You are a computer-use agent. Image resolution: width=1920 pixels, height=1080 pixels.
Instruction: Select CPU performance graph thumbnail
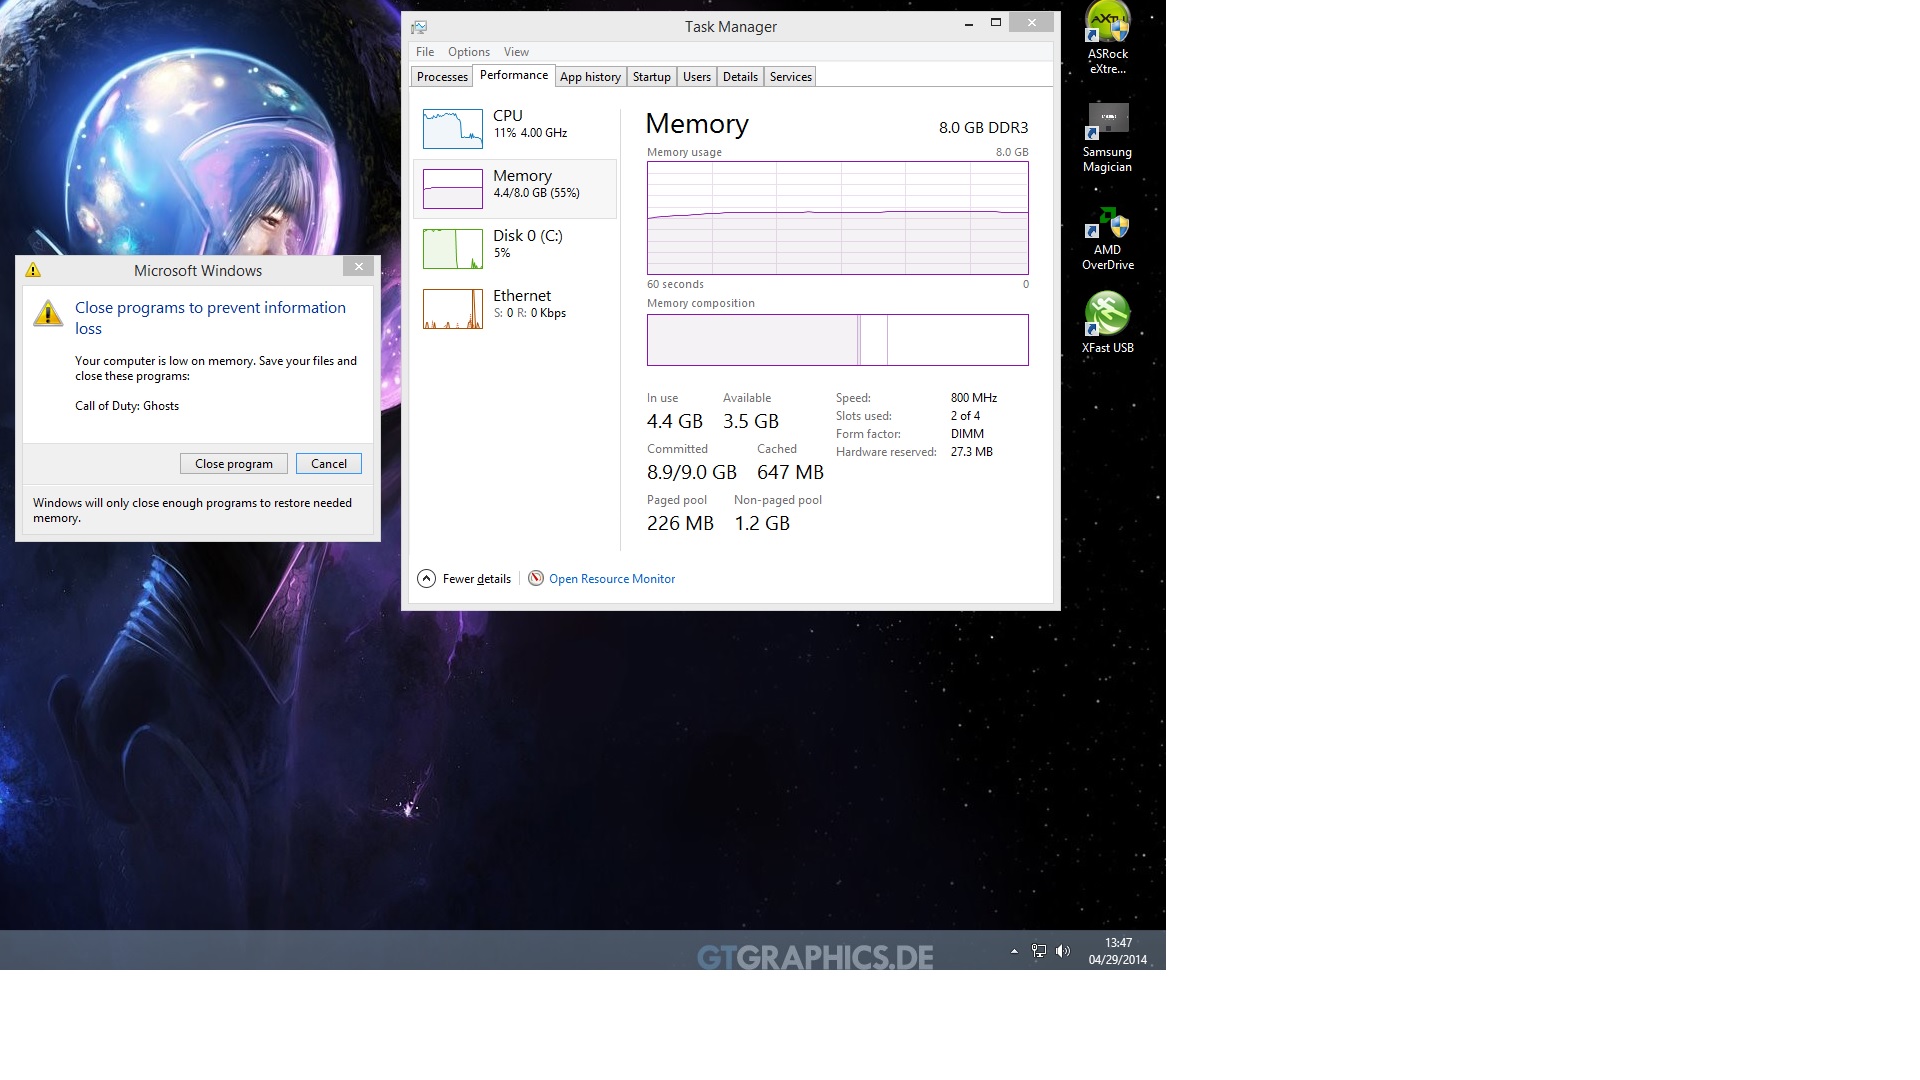pos(453,129)
